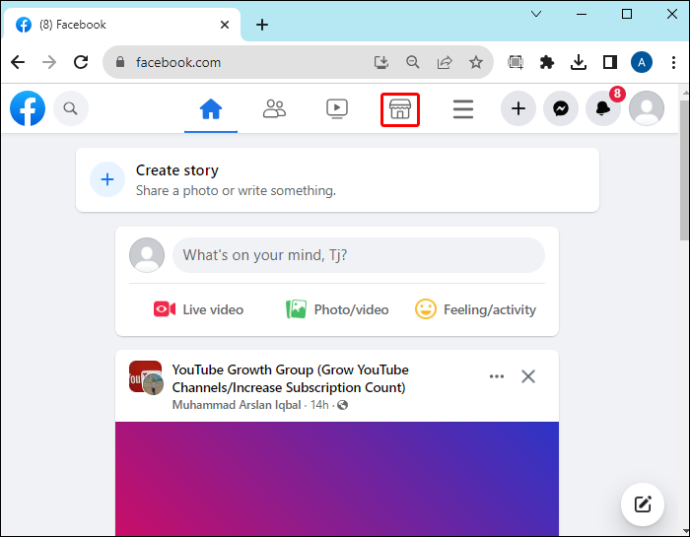The image size is (690, 537).
Task: Click the screenshot capture extension icon
Action: point(515,63)
